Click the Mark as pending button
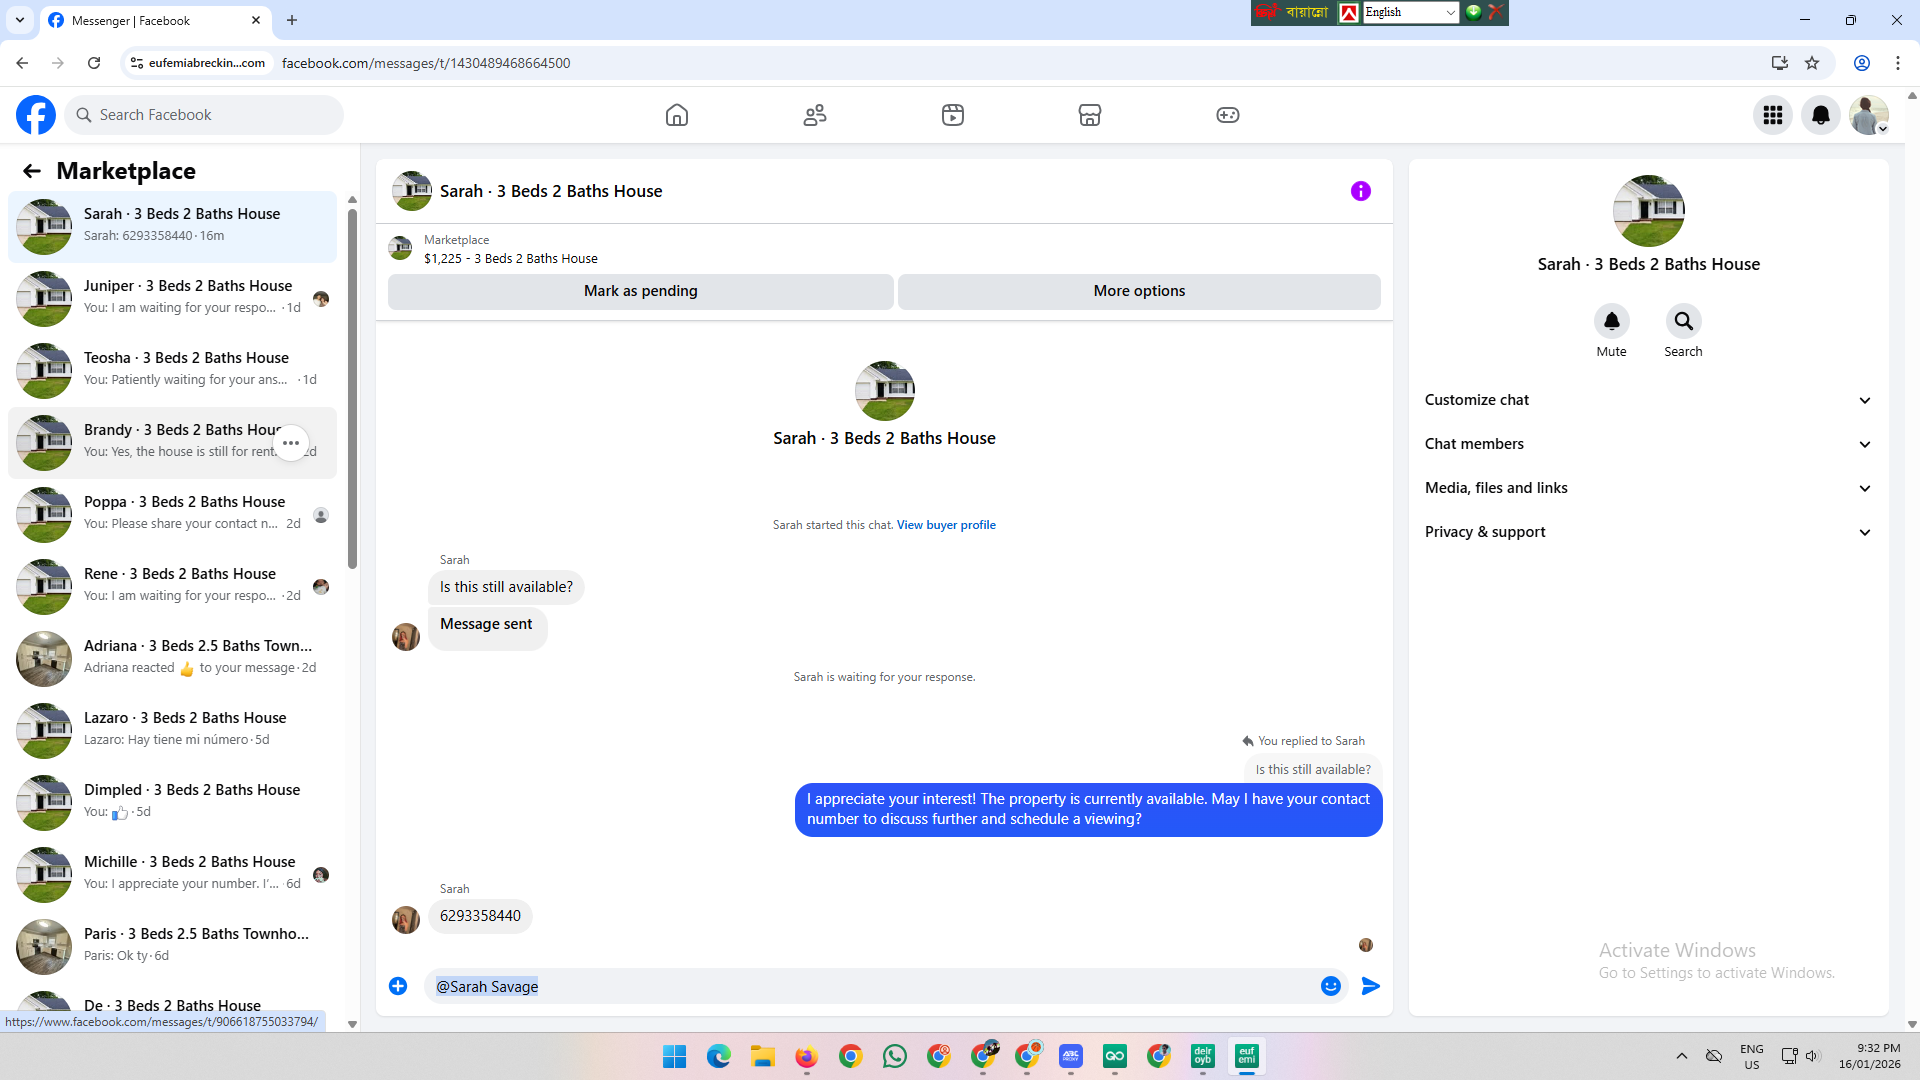 point(640,291)
